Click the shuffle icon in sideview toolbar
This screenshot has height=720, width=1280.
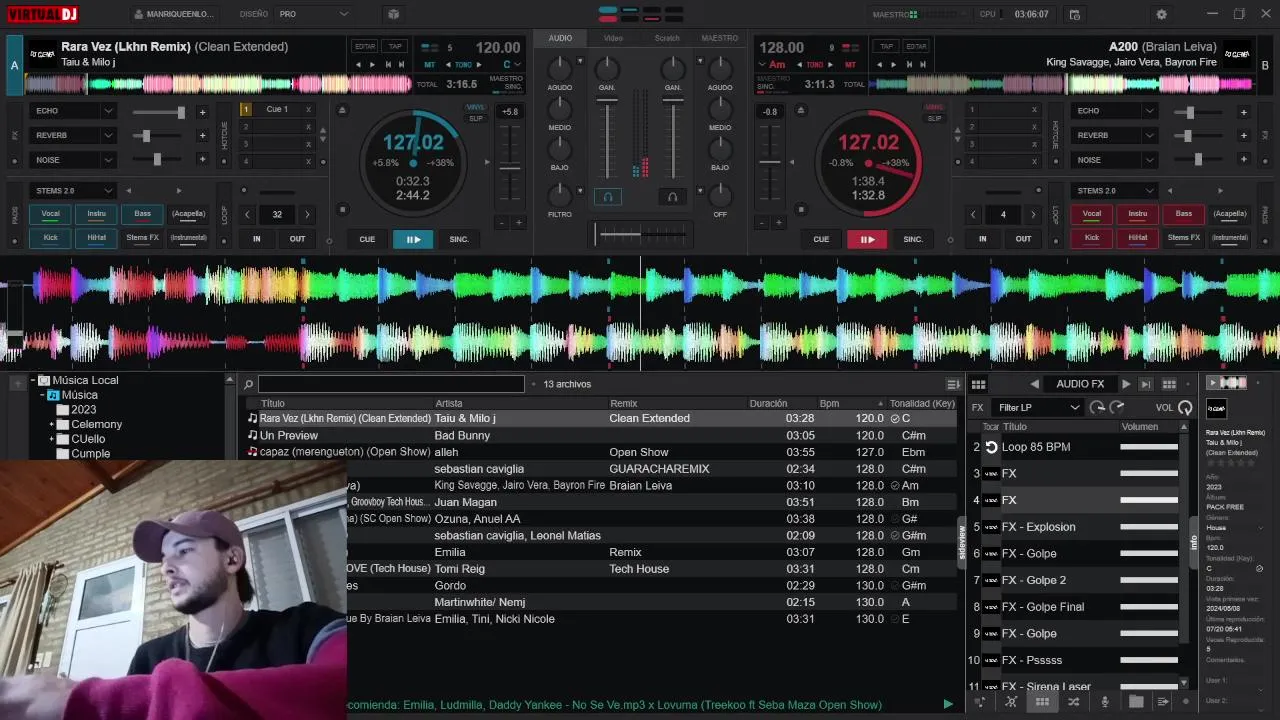pyautogui.click(x=1073, y=702)
